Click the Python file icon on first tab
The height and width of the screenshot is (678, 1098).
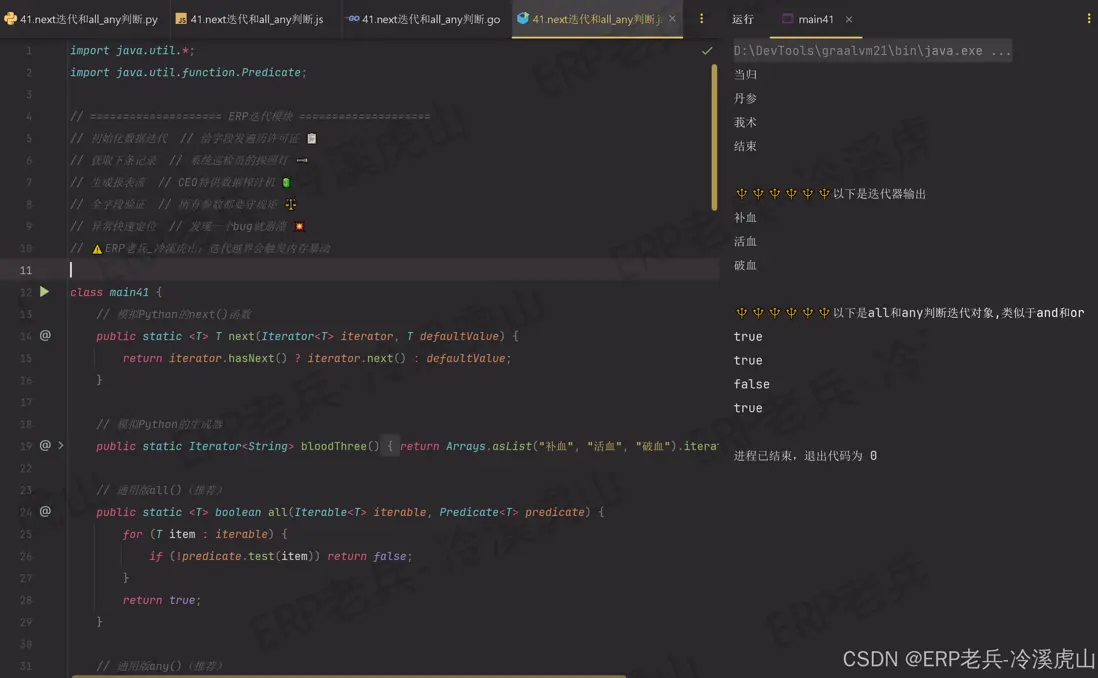point(11,19)
